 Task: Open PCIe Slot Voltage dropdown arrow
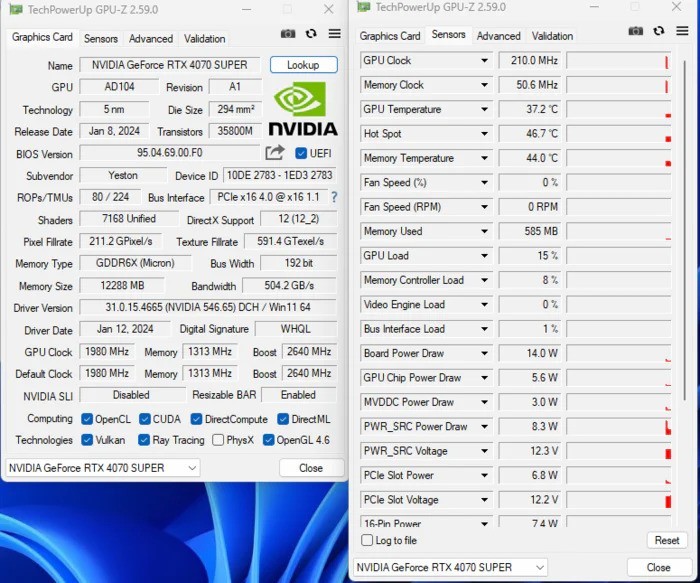pos(484,500)
